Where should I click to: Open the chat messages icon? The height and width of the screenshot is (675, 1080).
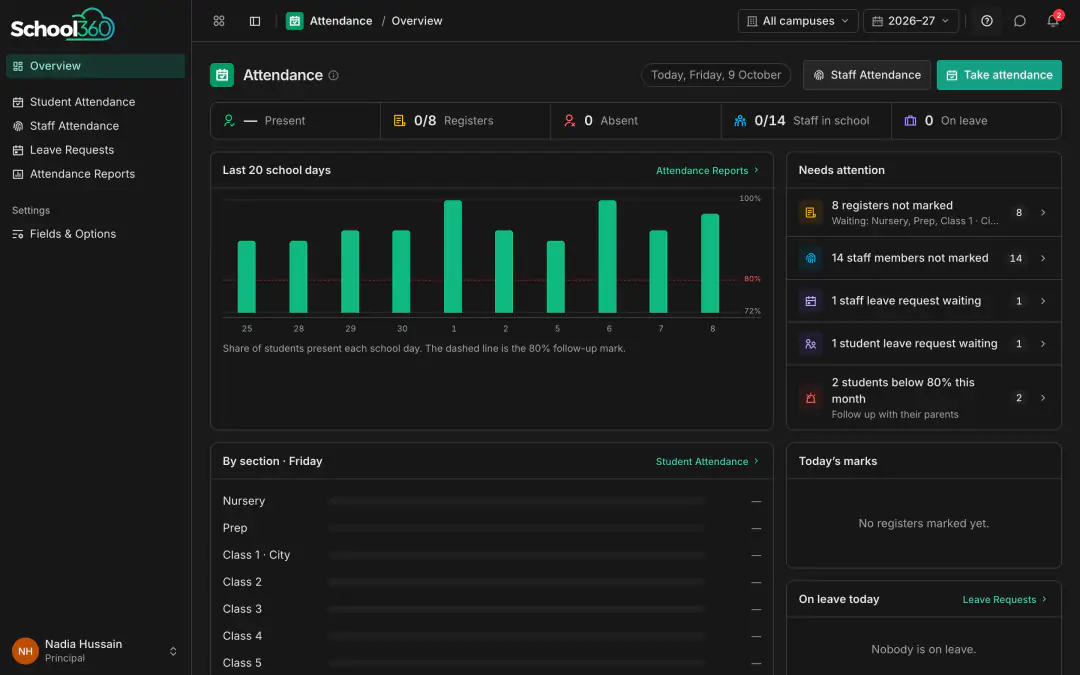coord(1020,21)
